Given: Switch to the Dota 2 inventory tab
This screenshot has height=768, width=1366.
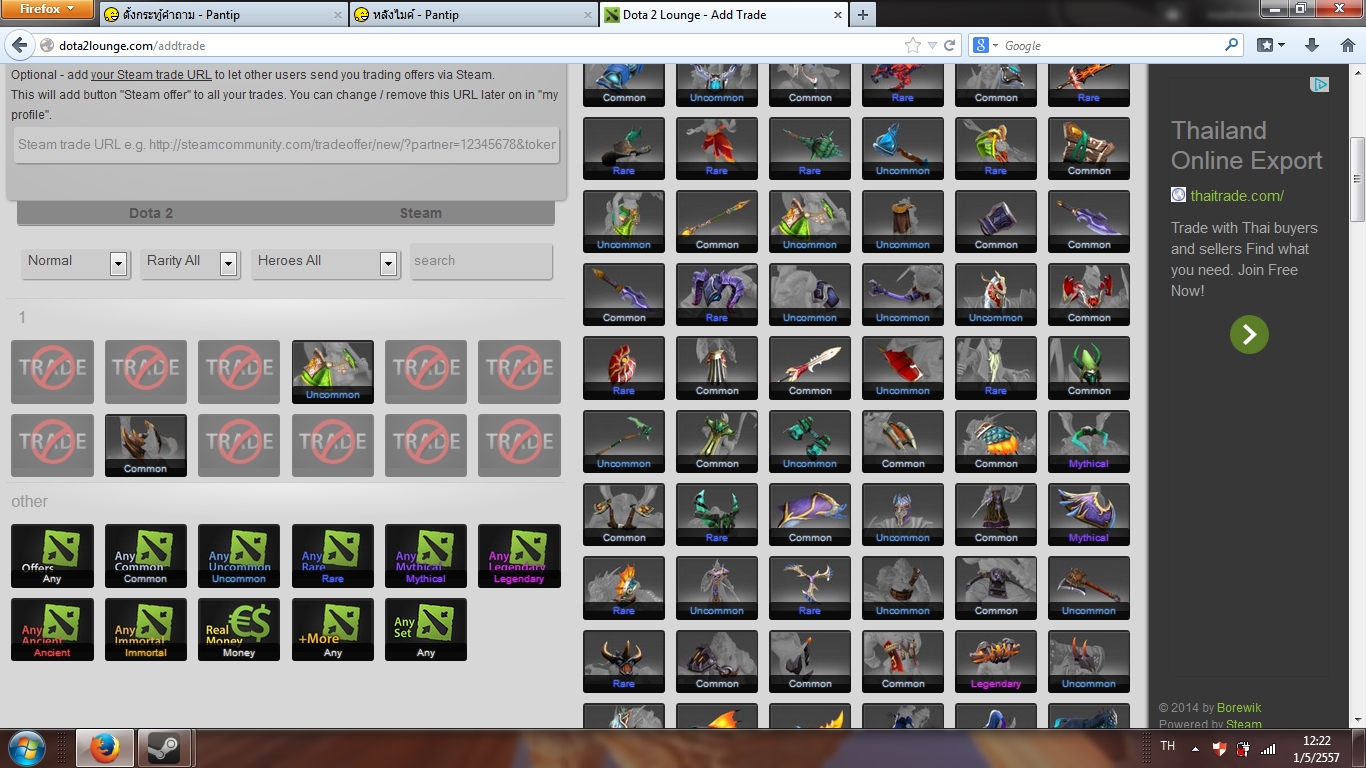Looking at the screenshot, I should pyautogui.click(x=151, y=213).
